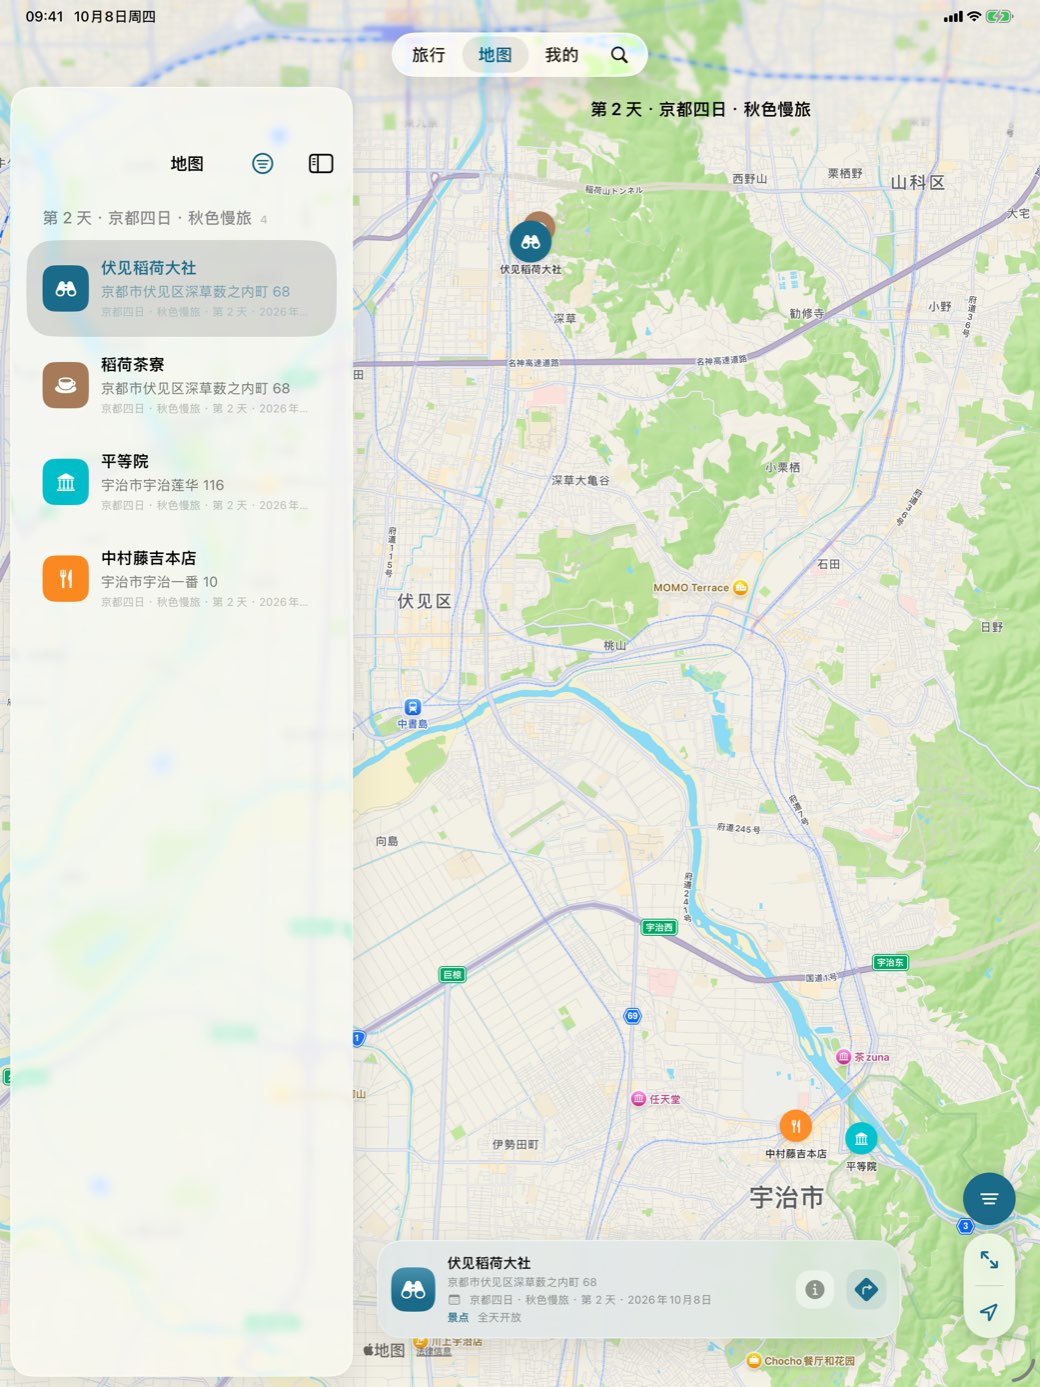Tap the locate-me arrow icon
Image resolution: width=1040 pixels, height=1387 pixels.
click(989, 1312)
